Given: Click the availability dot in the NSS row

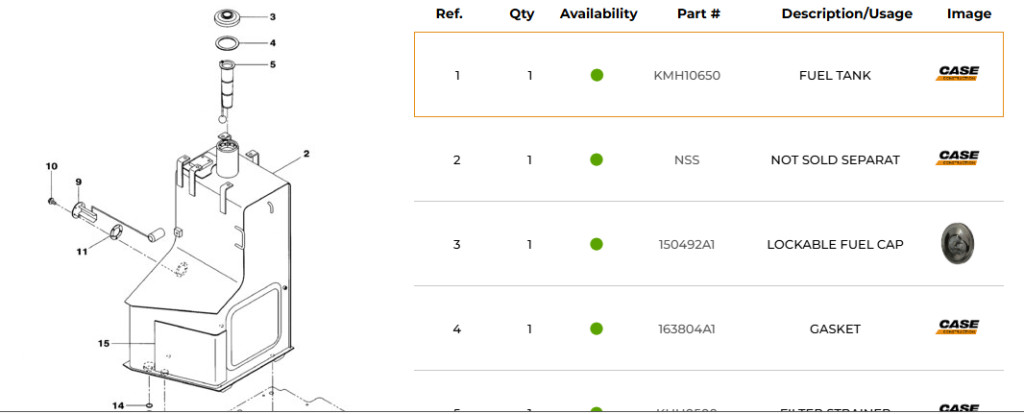Looking at the screenshot, I should [596, 159].
